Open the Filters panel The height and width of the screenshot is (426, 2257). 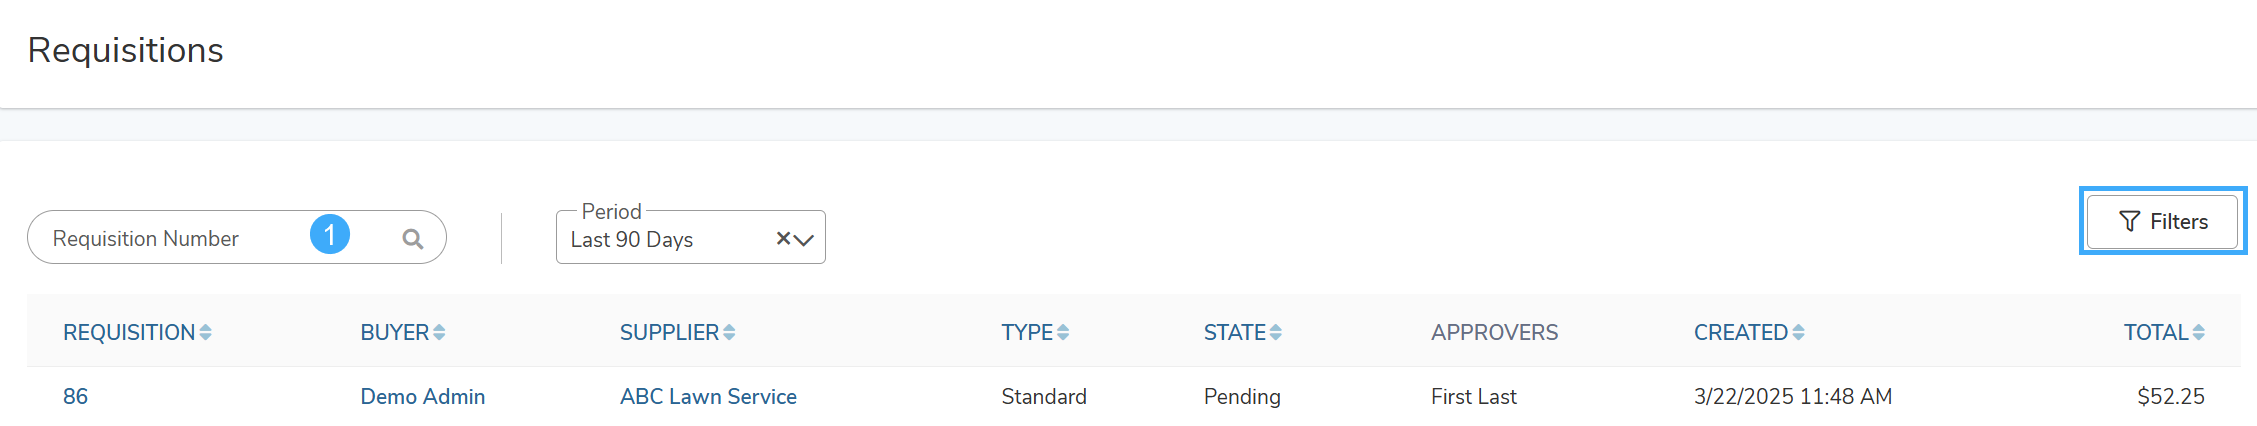[2162, 221]
